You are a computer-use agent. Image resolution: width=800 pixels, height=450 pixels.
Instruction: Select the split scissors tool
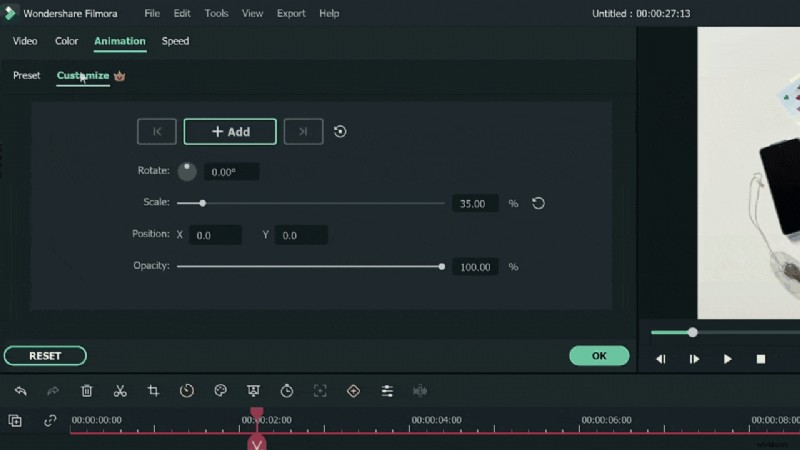coord(120,391)
